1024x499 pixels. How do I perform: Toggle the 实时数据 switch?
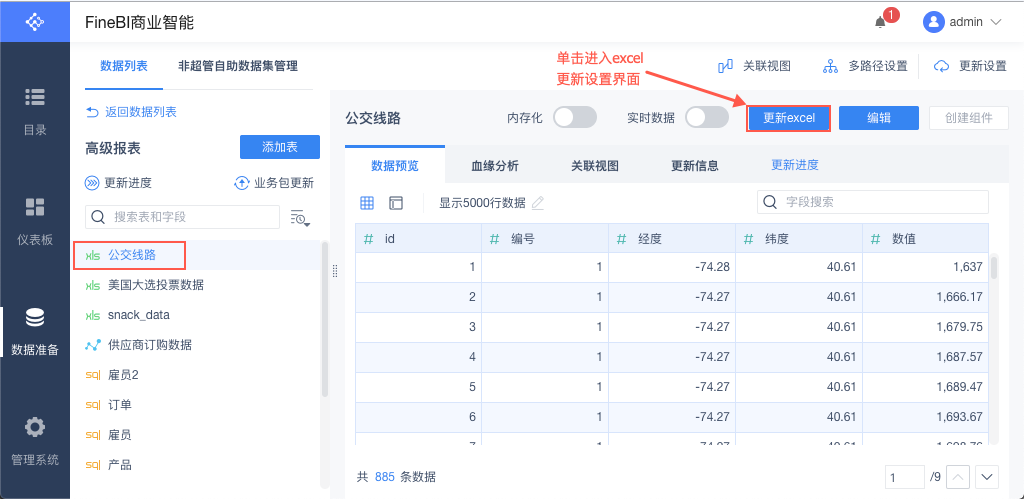click(x=707, y=117)
